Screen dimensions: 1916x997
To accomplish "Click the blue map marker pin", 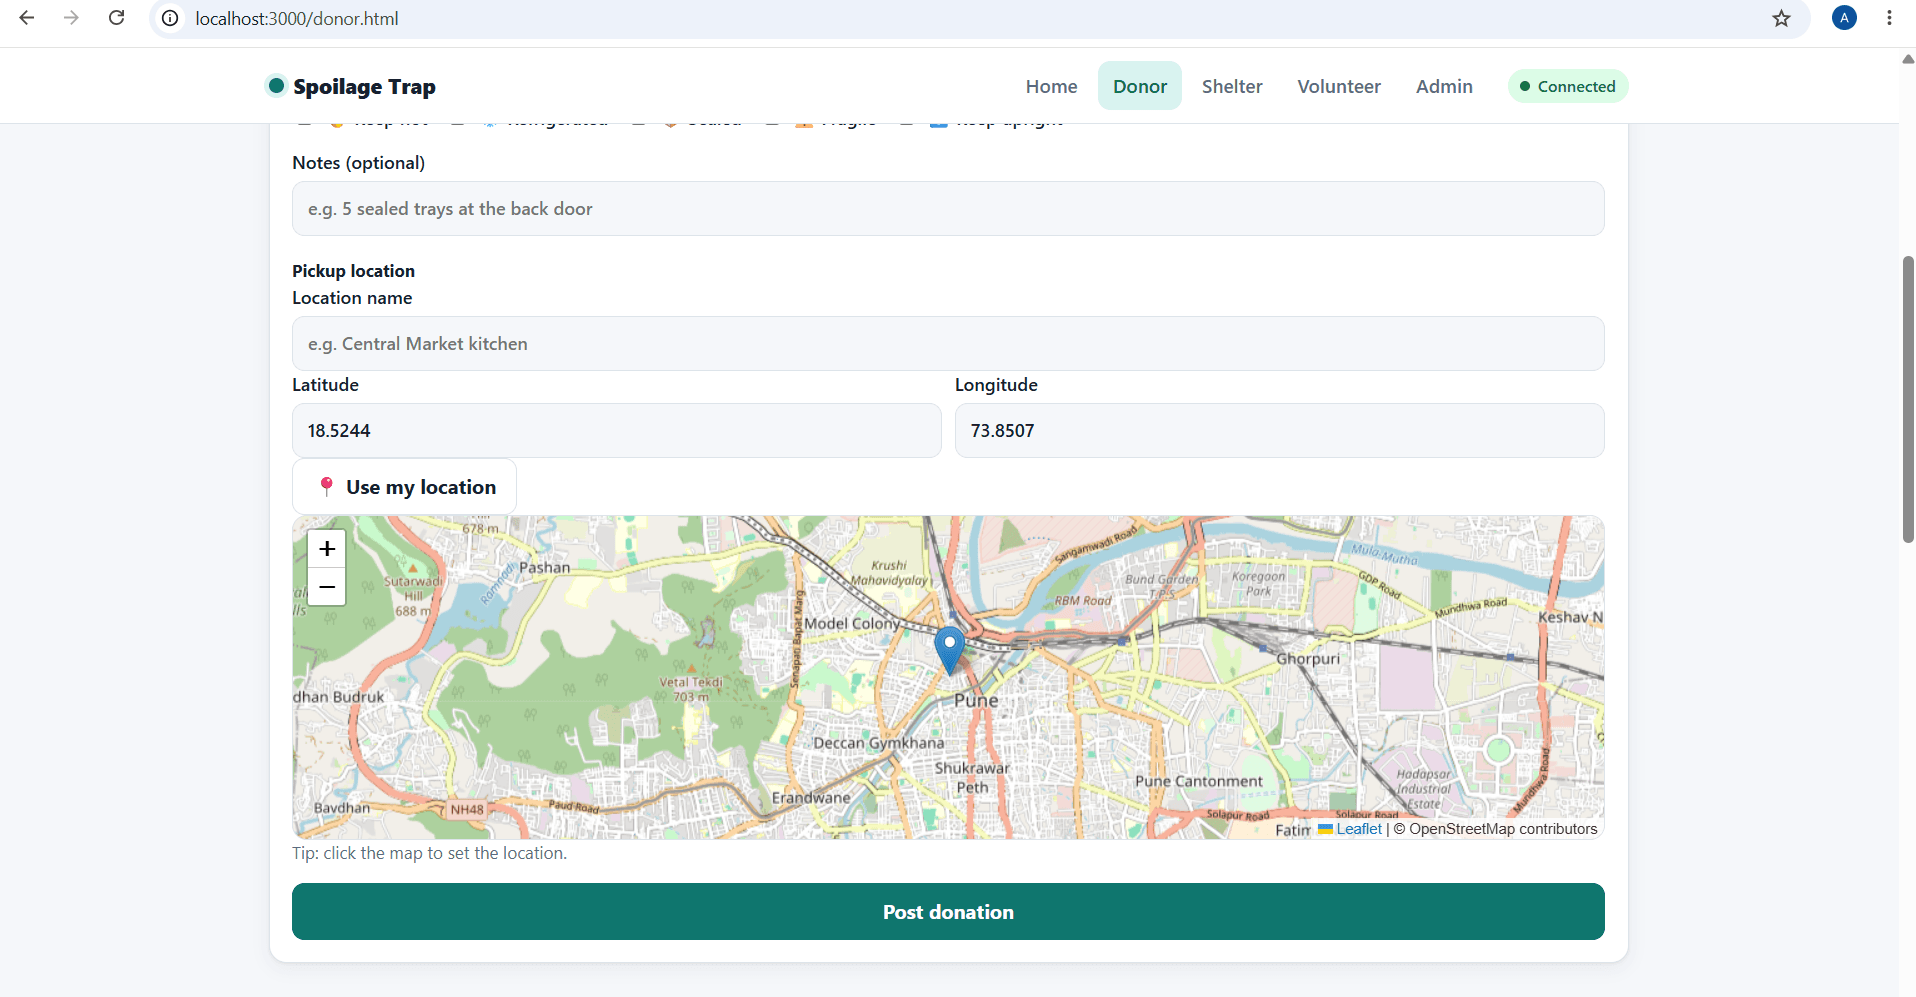I will [949, 650].
